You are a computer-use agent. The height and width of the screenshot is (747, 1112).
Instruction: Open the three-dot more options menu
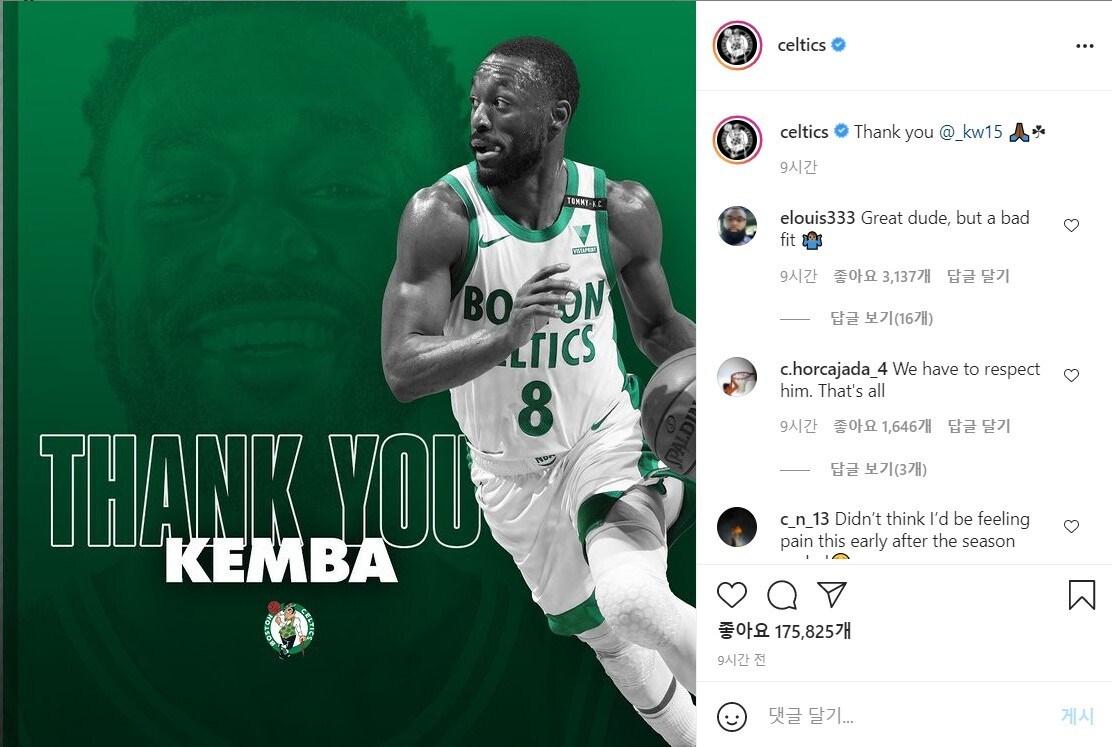1084,46
